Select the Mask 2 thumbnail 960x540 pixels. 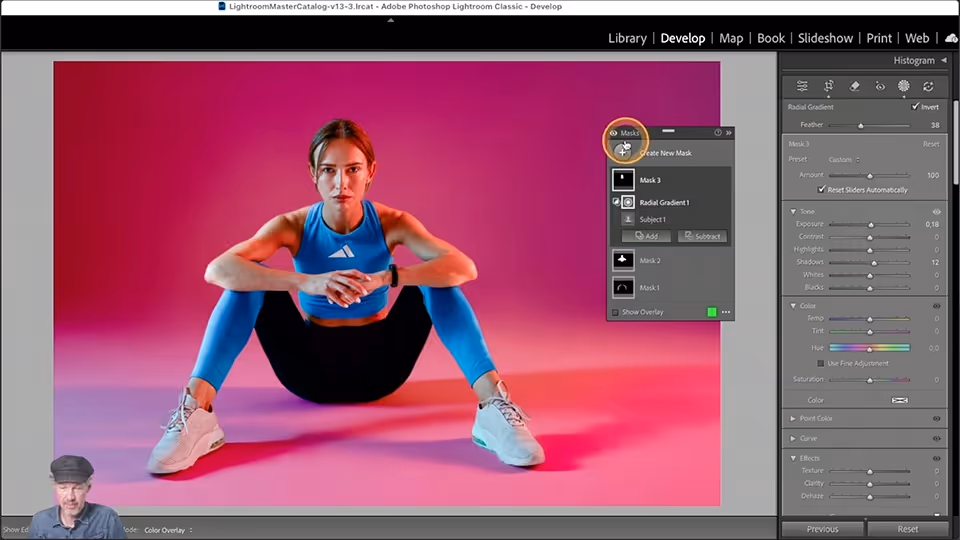tap(623, 260)
